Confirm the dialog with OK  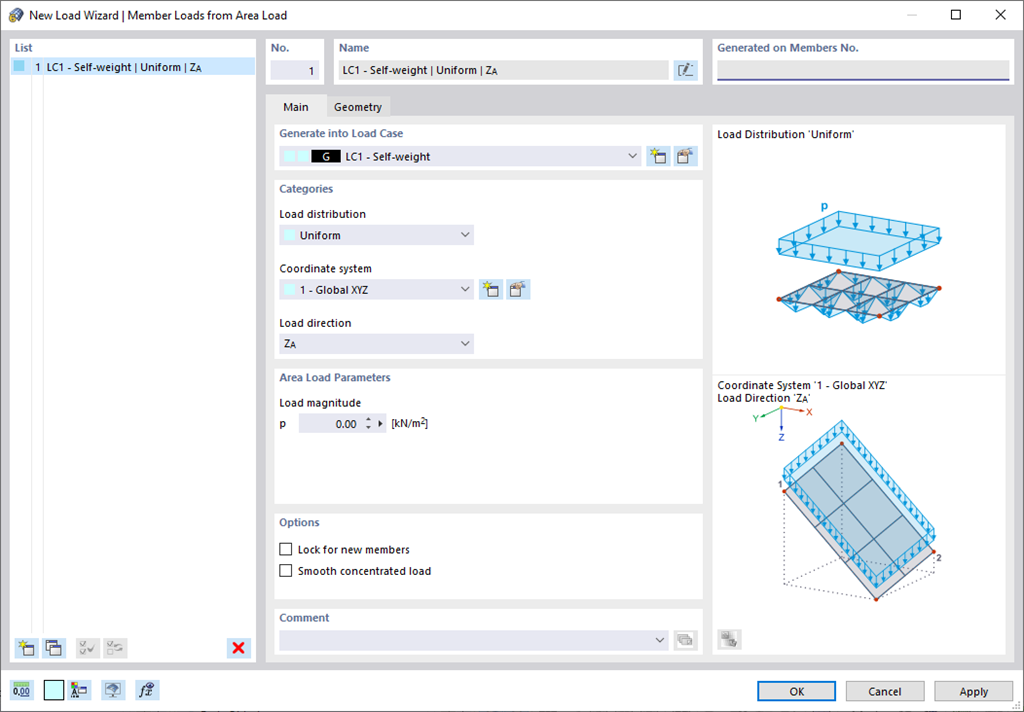(x=795, y=690)
